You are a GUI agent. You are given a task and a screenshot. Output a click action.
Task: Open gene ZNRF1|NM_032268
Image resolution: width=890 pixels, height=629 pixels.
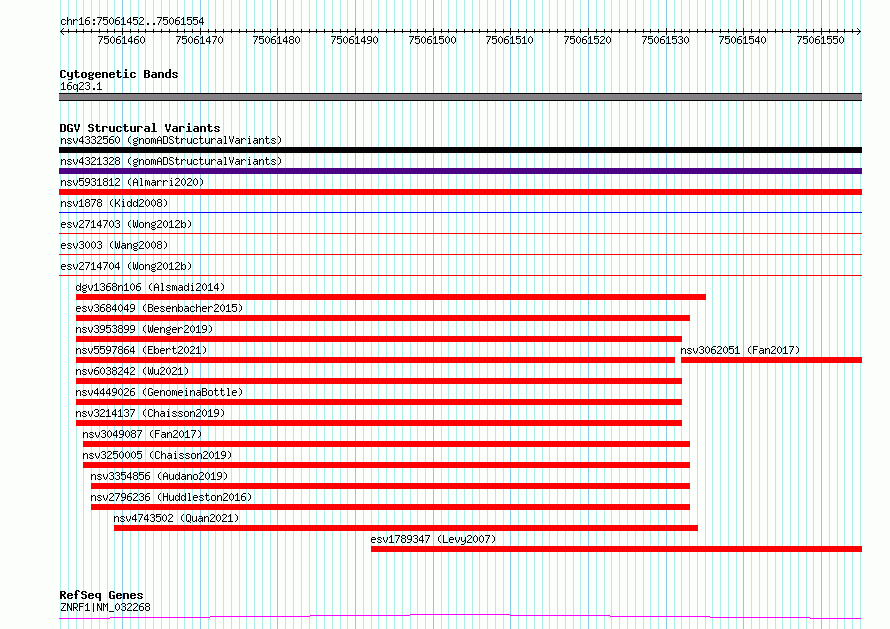105,607
